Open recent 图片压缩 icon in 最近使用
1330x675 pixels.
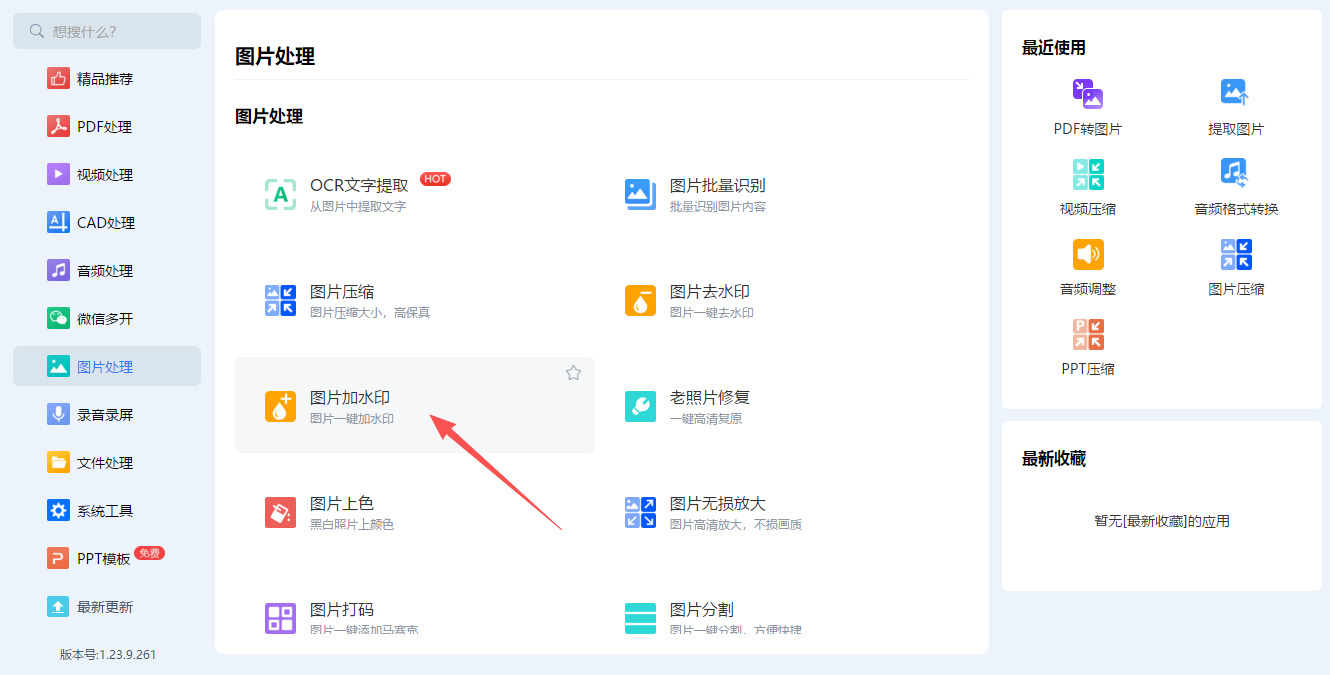[1236, 254]
